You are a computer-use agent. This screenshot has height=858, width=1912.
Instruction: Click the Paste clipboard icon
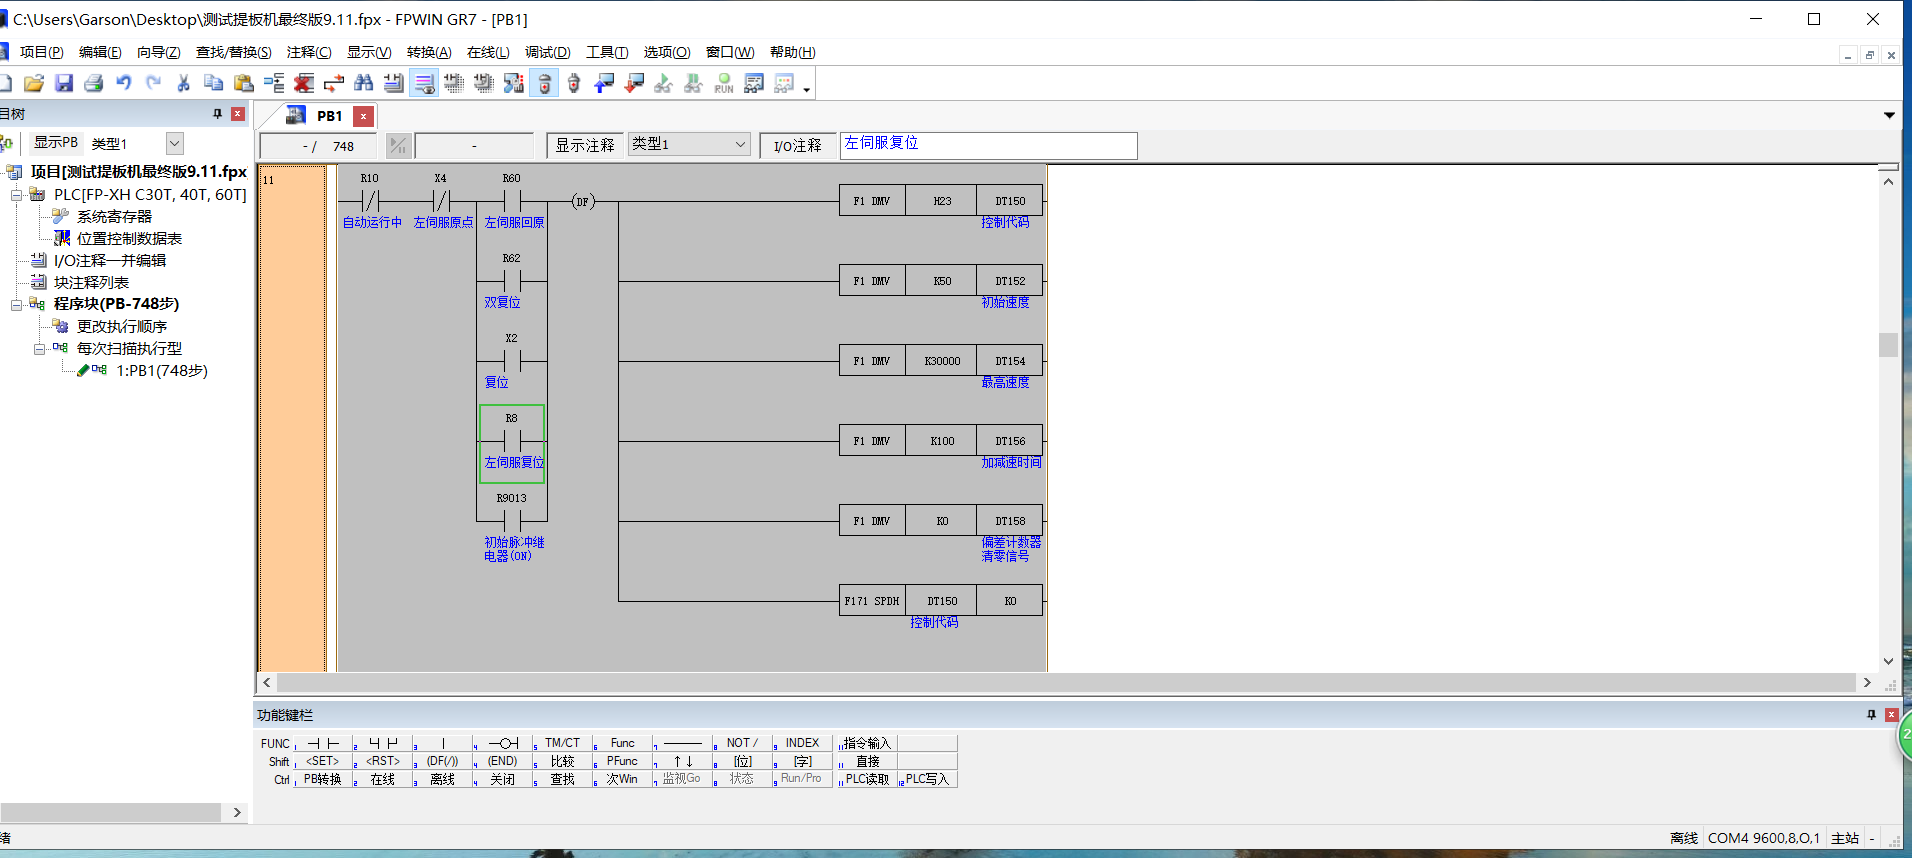coord(244,83)
